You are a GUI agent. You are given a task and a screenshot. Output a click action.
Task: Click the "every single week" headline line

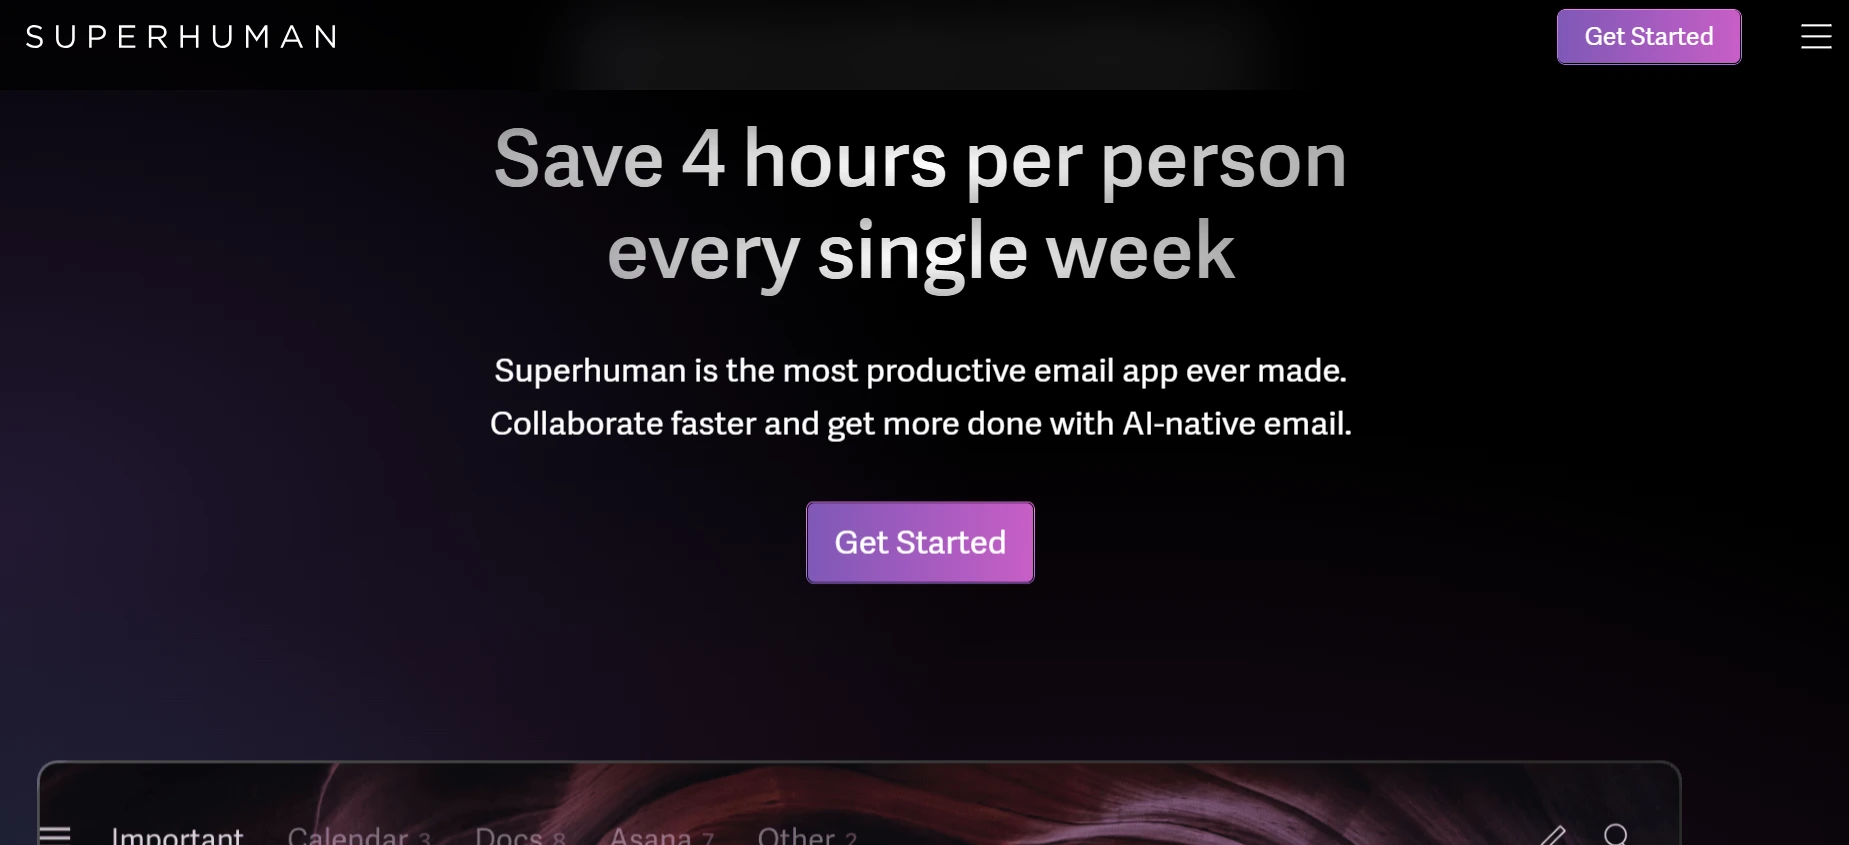[x=920, y=252]
